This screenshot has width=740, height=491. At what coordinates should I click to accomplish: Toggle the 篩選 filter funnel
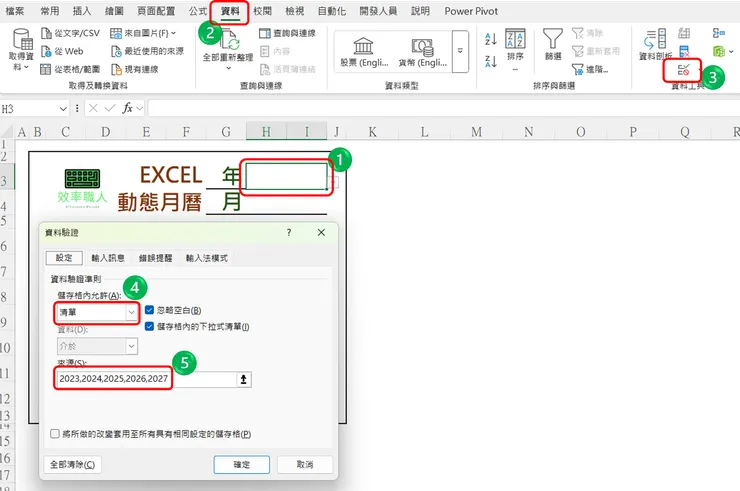[553, 44]
